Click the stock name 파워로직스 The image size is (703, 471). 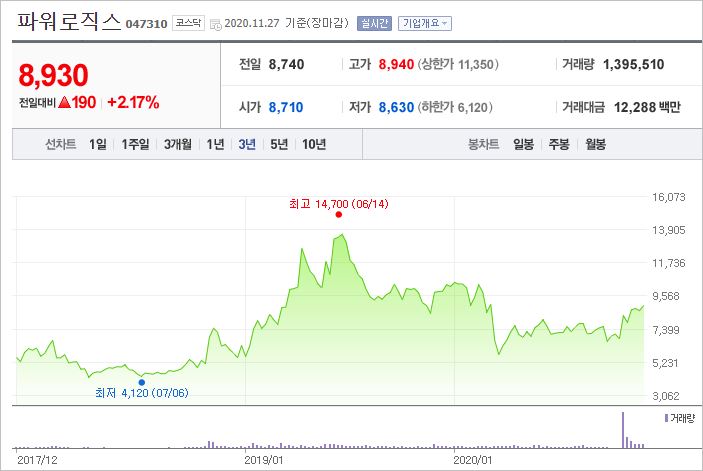click(69, 22)
